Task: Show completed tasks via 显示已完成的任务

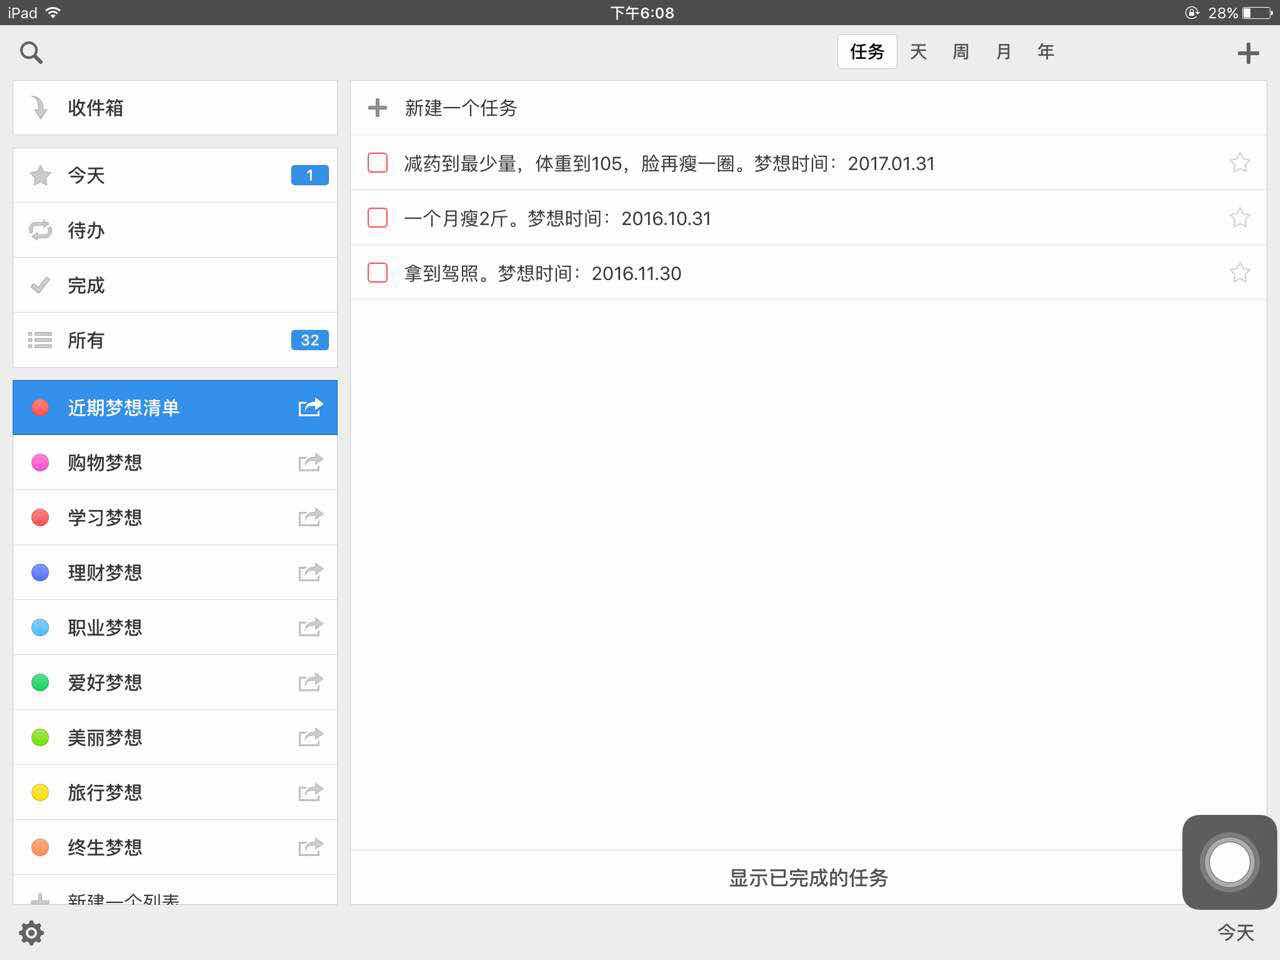Action: click(x=807, y=878)
